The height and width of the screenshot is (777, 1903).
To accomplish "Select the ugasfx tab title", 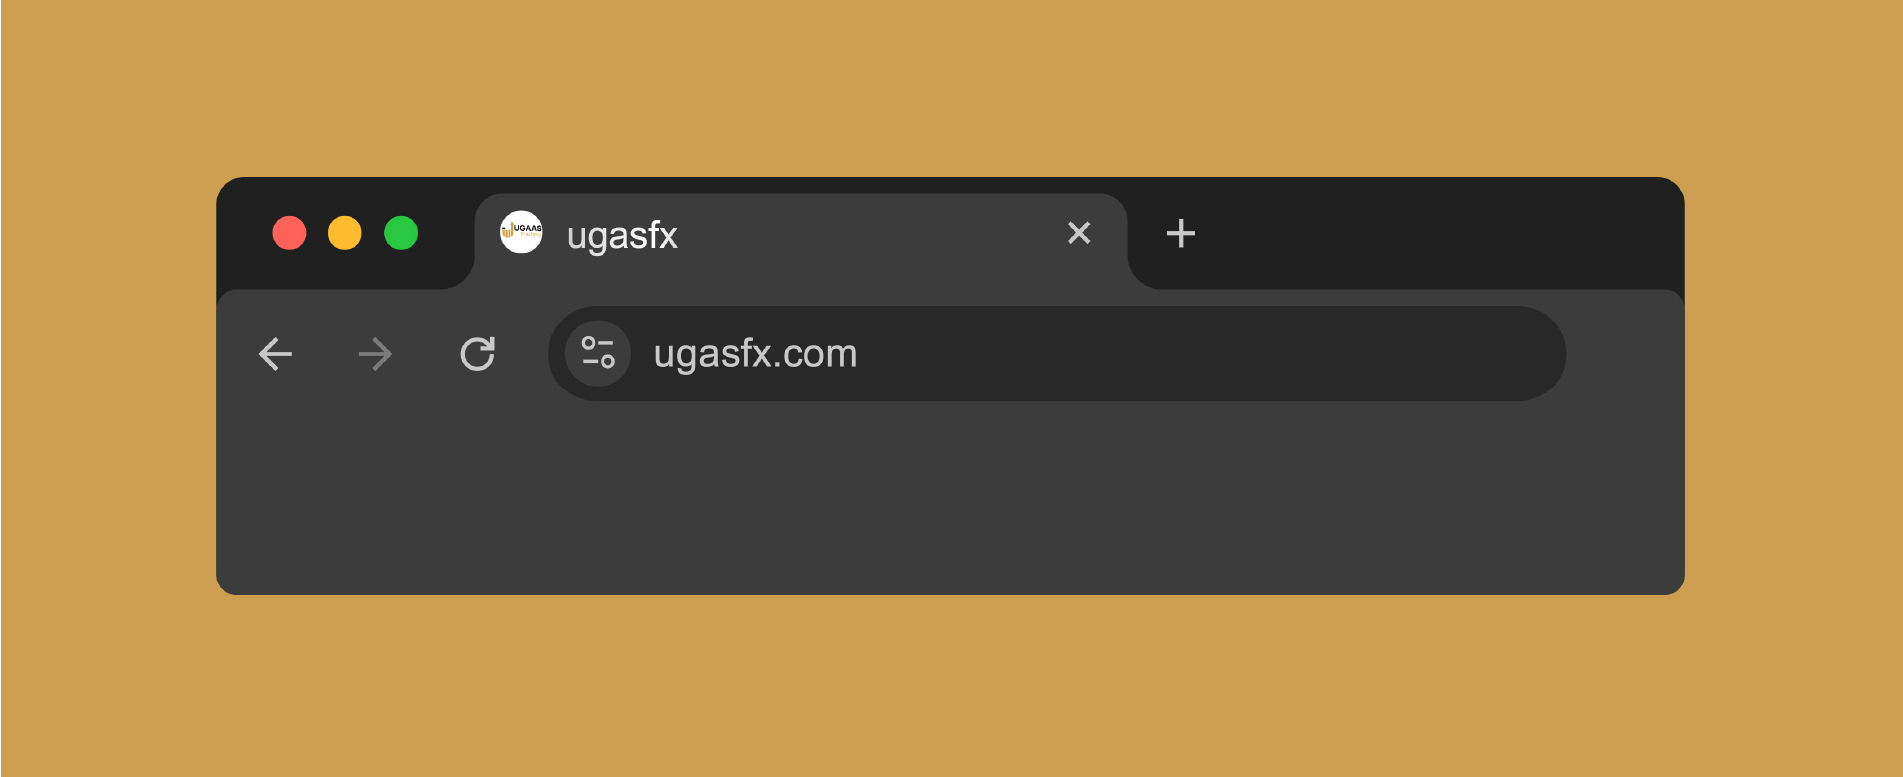I will [622, 236].
